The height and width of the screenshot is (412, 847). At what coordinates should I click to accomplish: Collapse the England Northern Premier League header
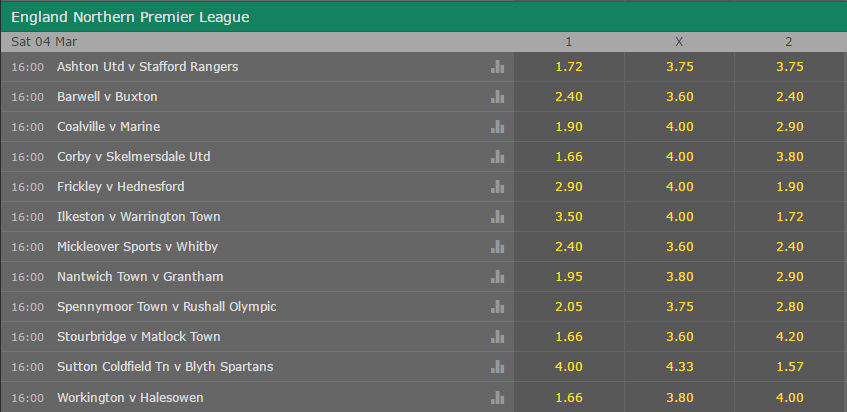pyautogui.click(x=424, y=17)
